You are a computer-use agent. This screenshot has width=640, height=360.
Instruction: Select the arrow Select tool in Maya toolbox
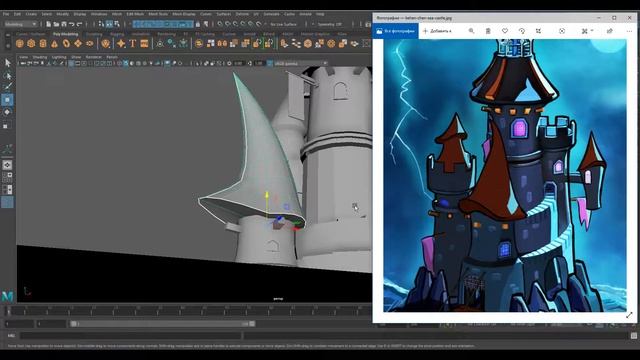pyautogui.click(x=7, y=63)
